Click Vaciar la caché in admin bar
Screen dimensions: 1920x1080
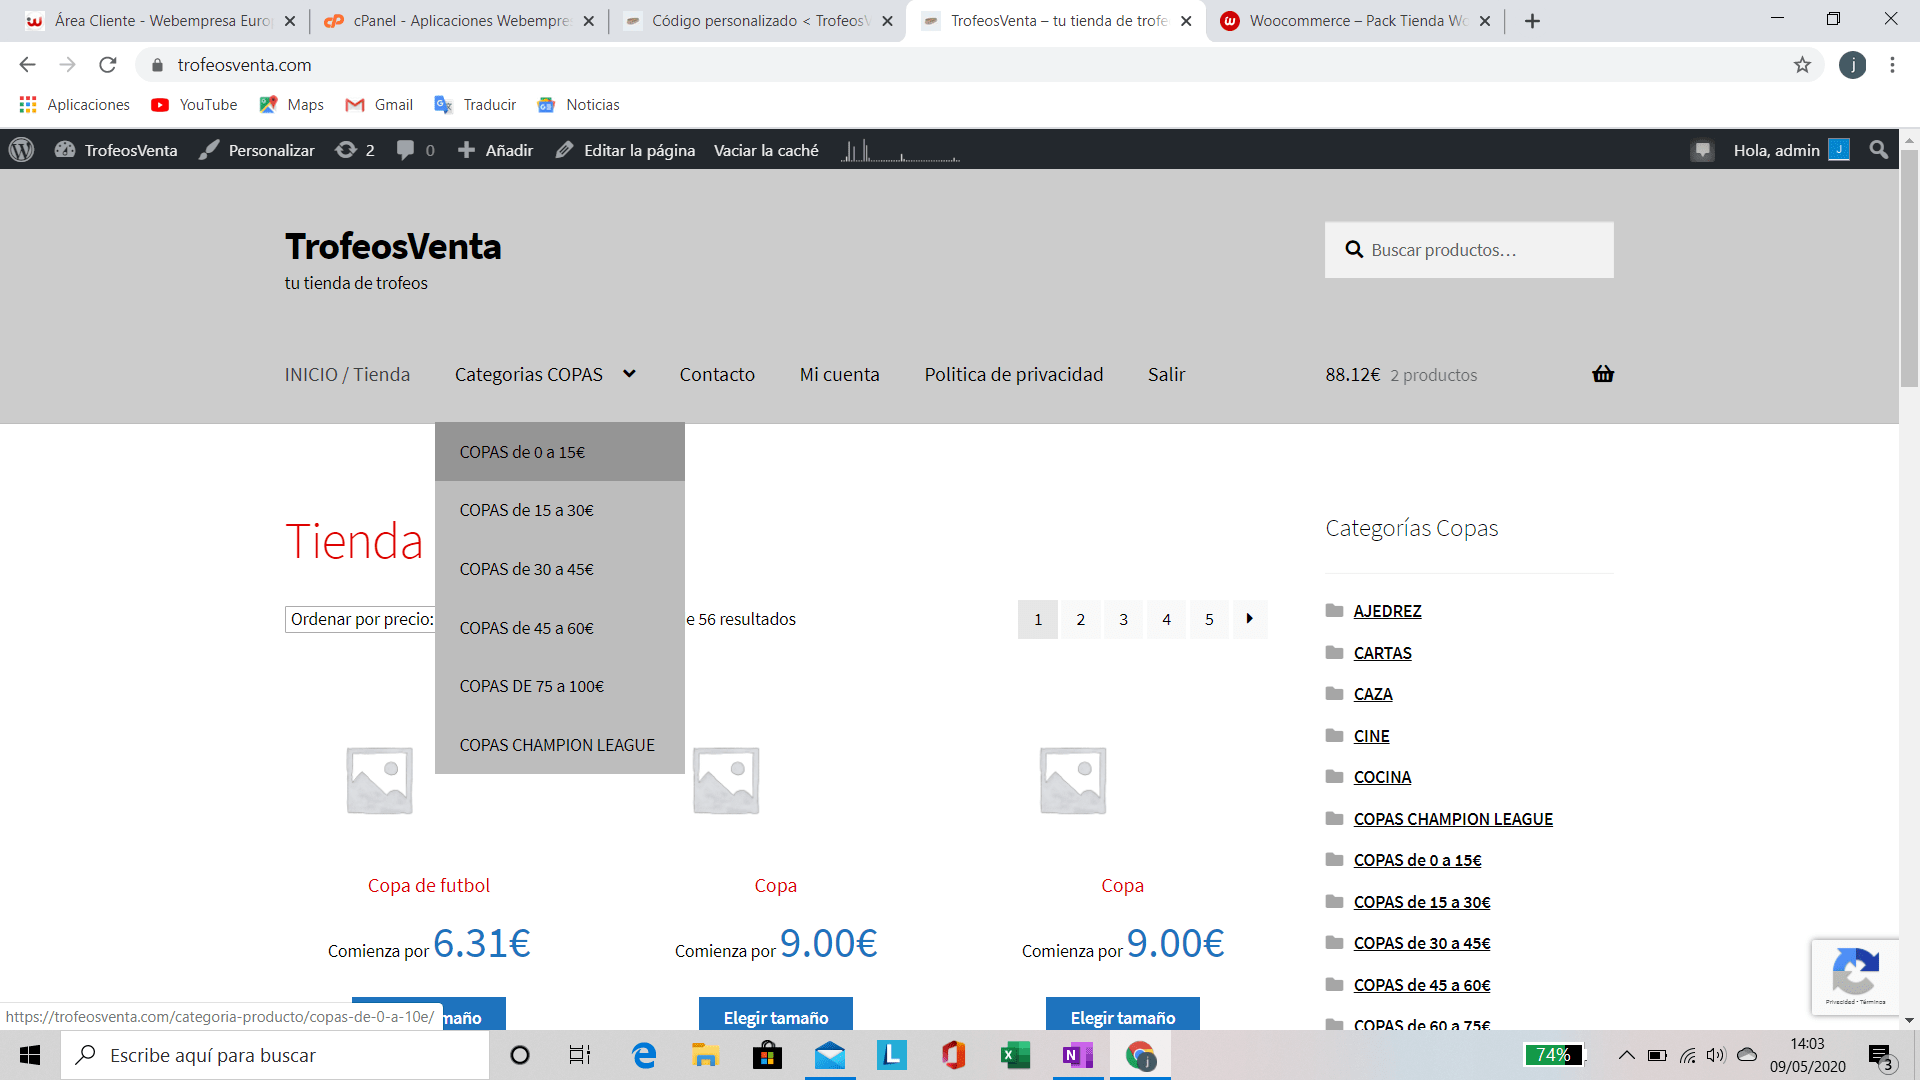pos(766,150)
